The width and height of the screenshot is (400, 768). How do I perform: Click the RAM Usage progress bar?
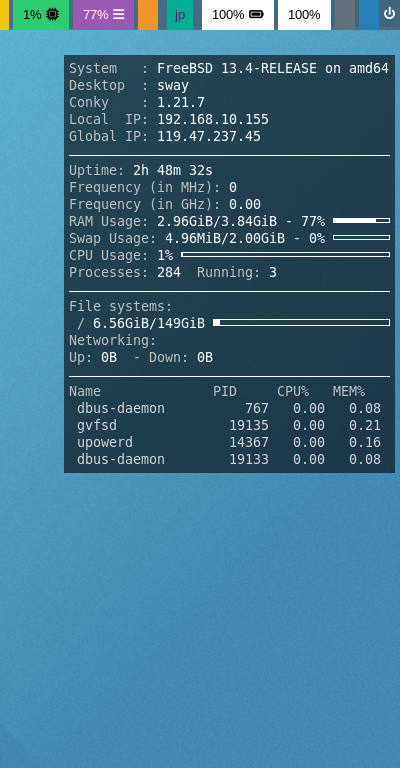point(361,221)
